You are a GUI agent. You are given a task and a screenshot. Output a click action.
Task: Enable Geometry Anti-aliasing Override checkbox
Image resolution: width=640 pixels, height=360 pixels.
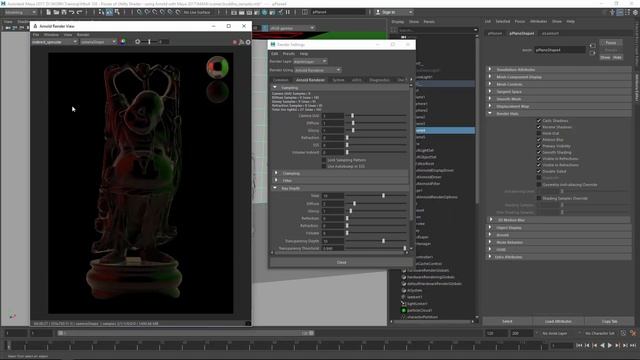(x=539, y=184)
